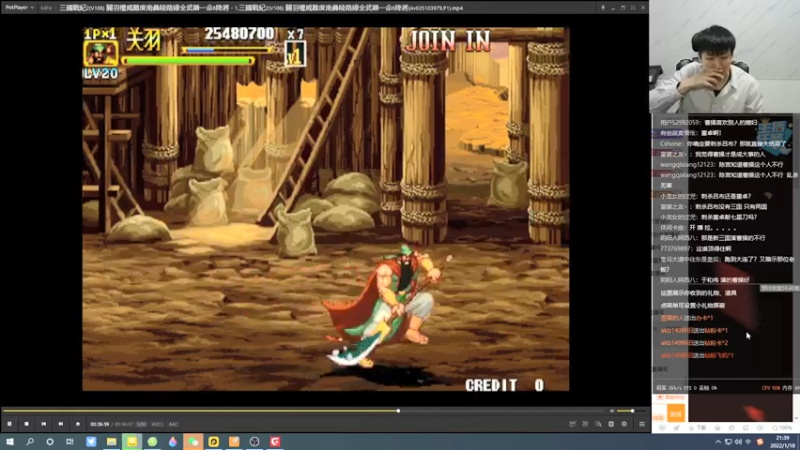Mute audio using the speaker icon
The image size is (800, 450).
(x=612, y=411)
